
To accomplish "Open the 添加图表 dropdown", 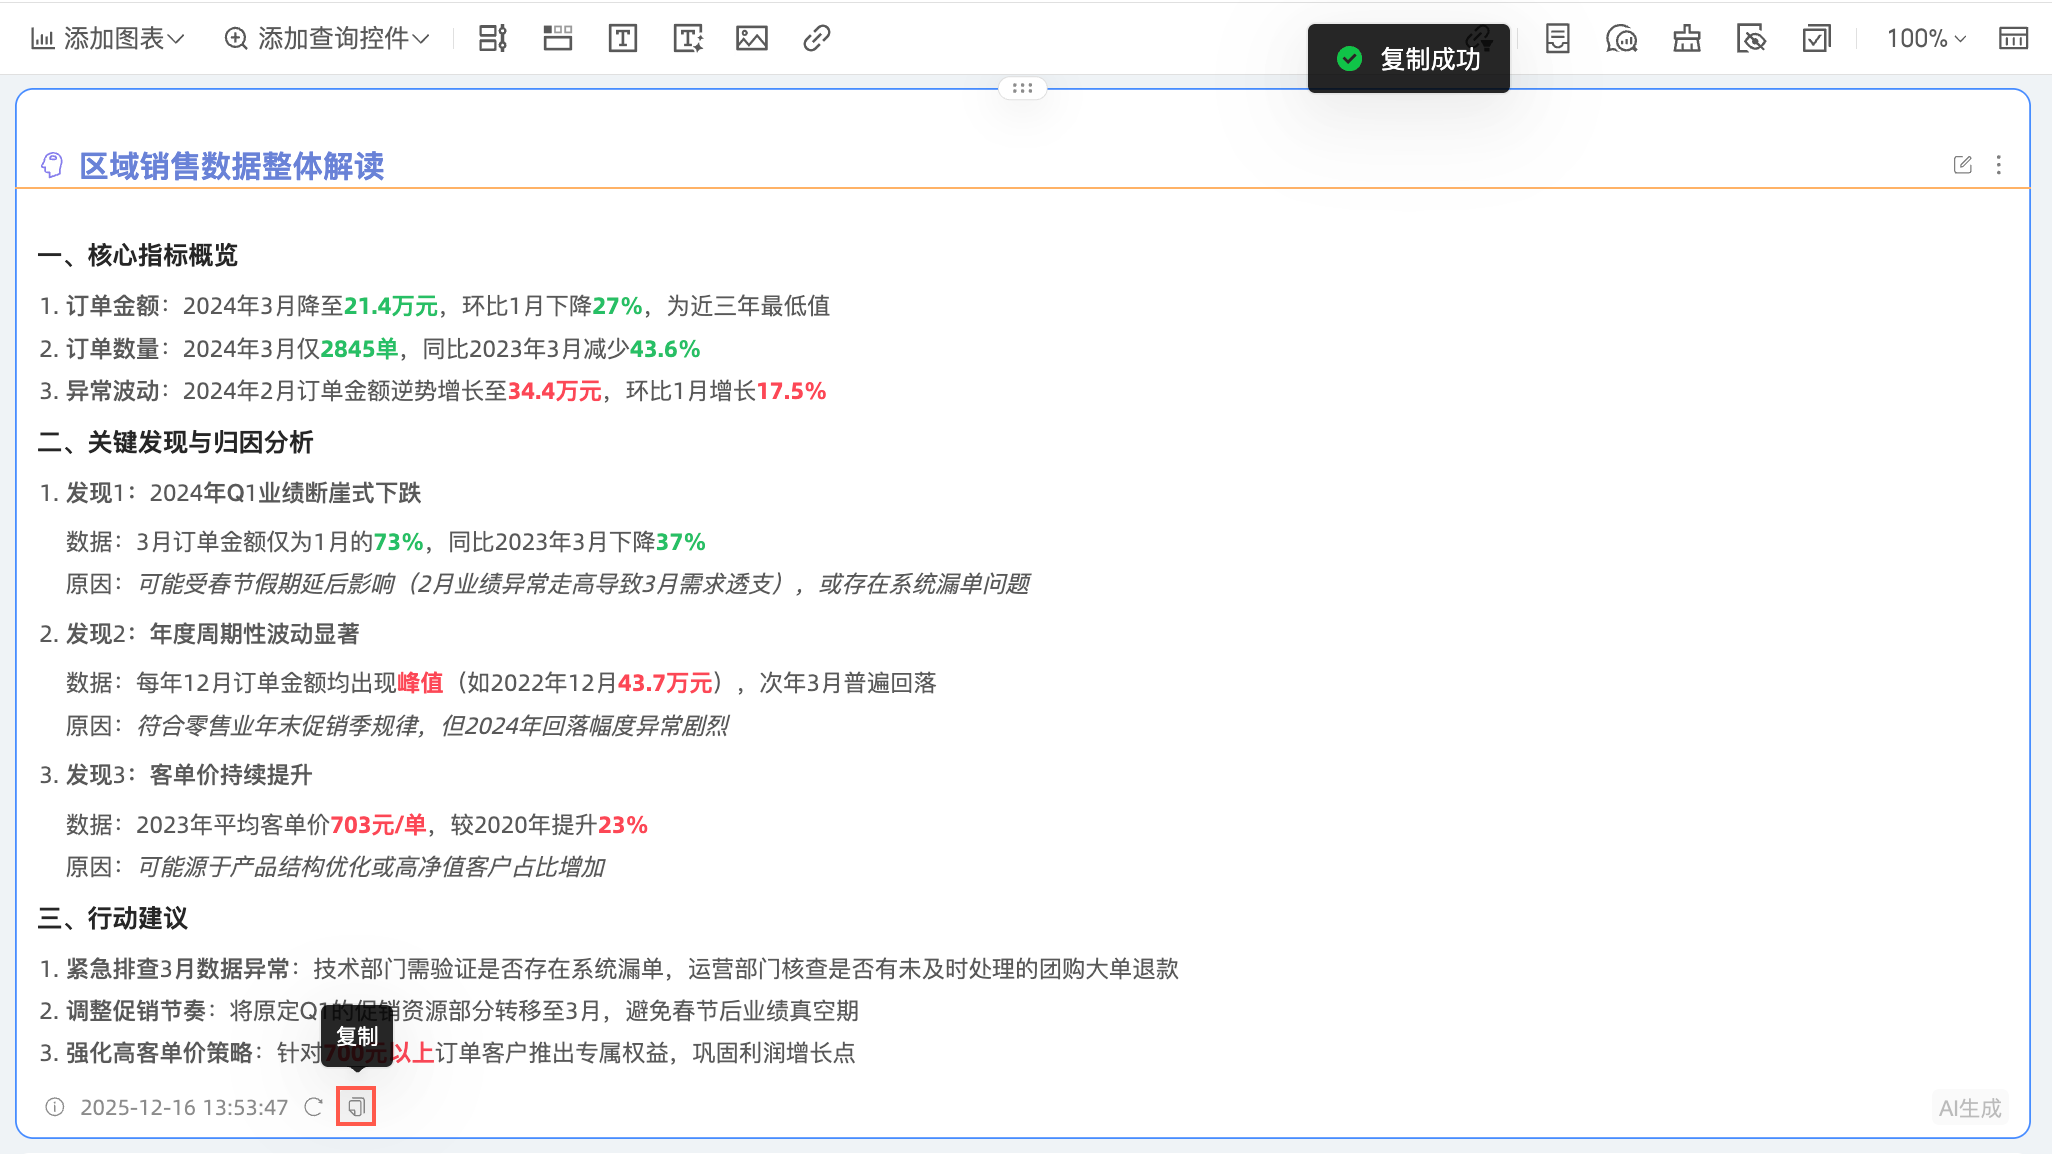I will (x=108, y=39).
